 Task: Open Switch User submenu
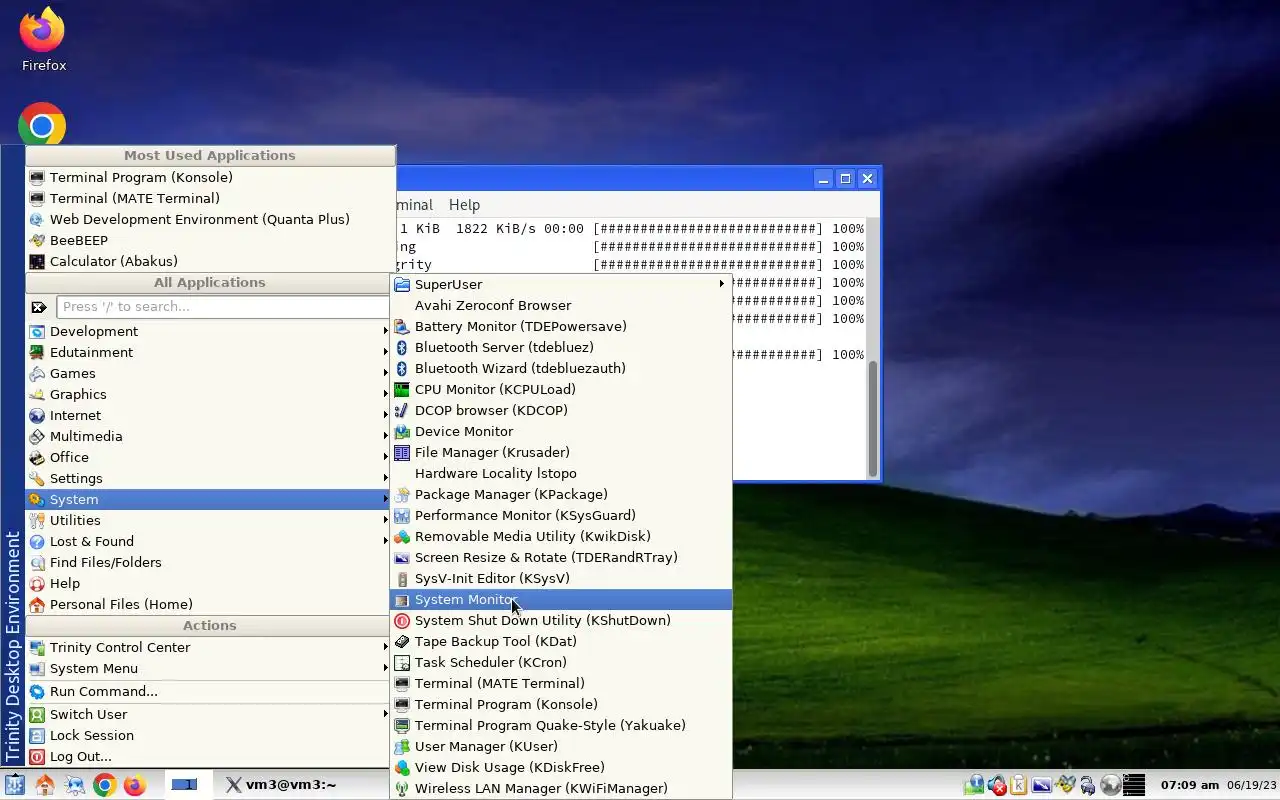210,714
